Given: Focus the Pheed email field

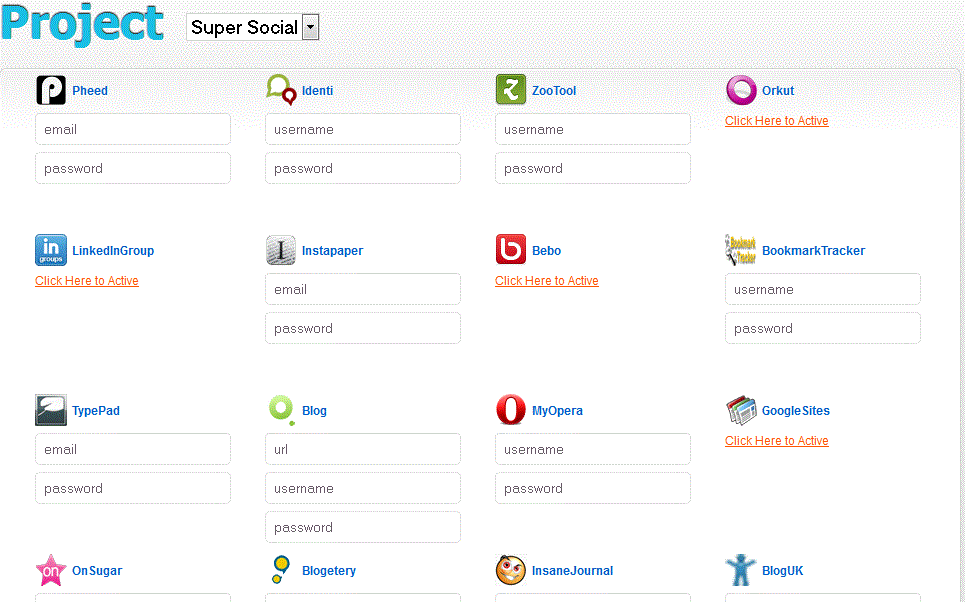Looking at the screenshot, I should (x=133, y=129).
